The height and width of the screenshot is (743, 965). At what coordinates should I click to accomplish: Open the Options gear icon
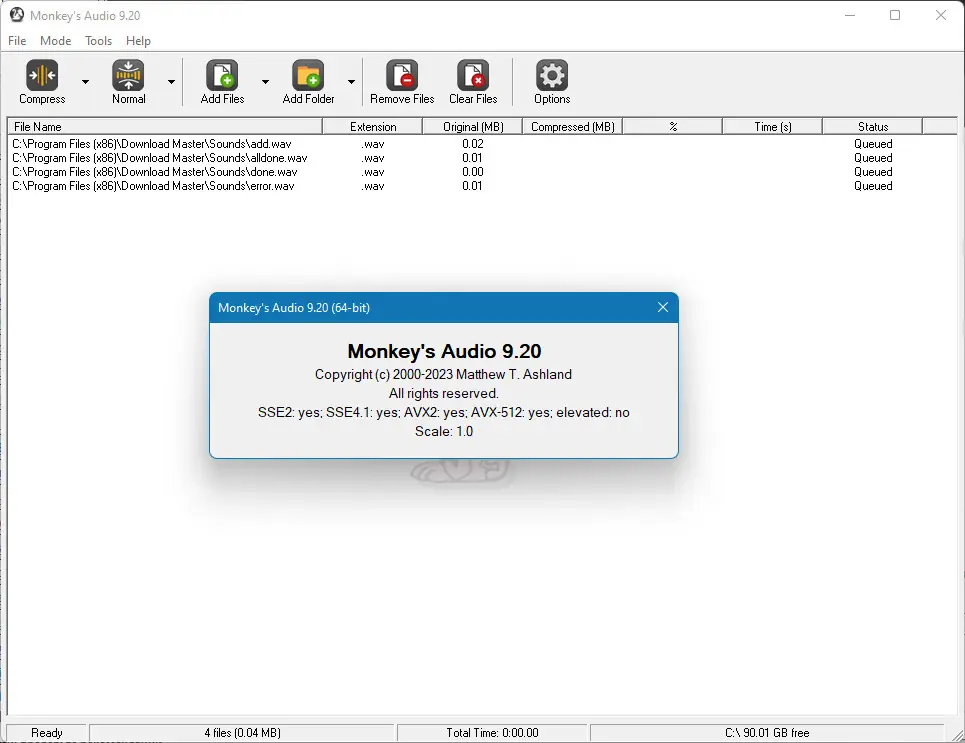[x=552, y=75]
